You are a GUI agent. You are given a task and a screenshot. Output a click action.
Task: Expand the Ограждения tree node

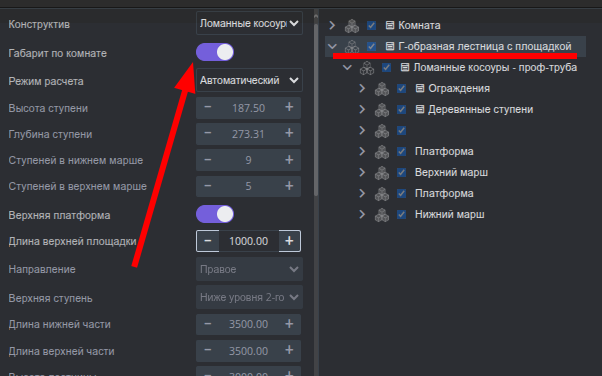point(362,88)
